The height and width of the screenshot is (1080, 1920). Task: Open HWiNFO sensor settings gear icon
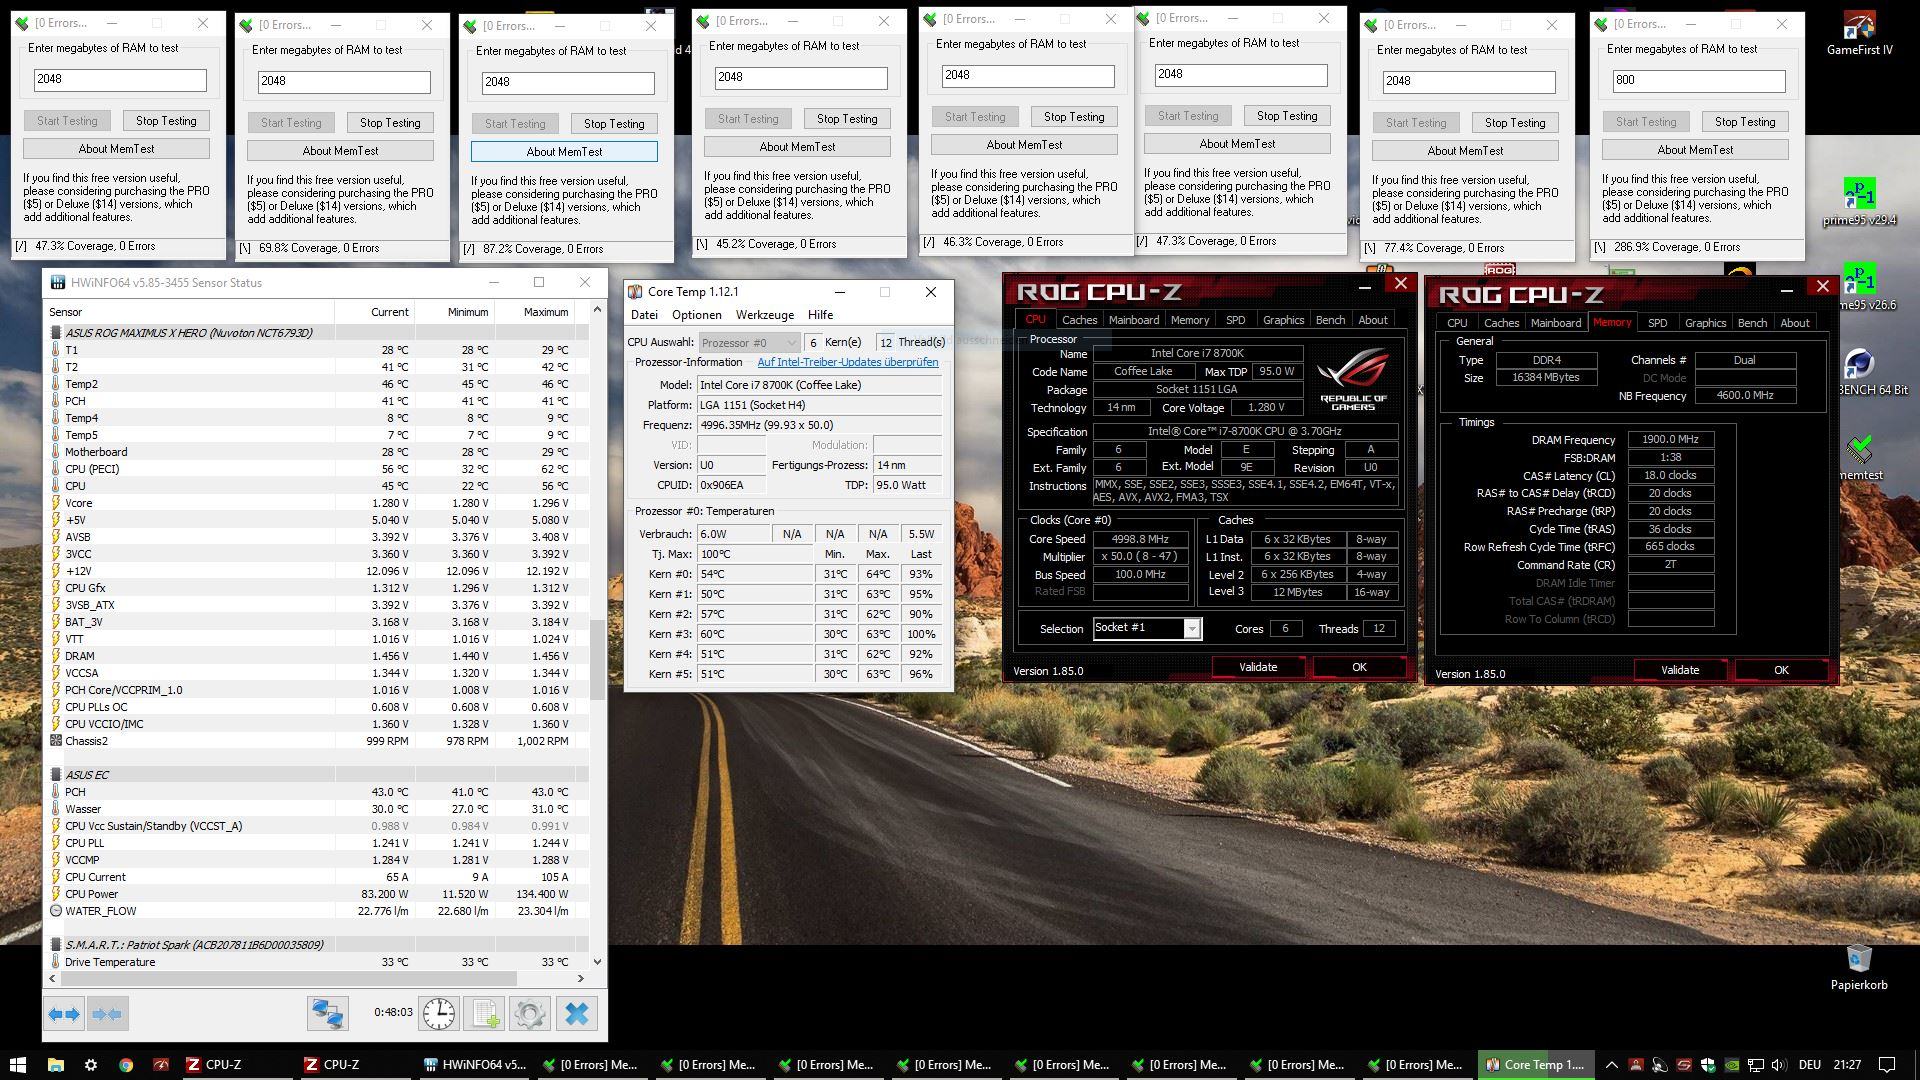pyautogui.click(x=530, y=1014)
